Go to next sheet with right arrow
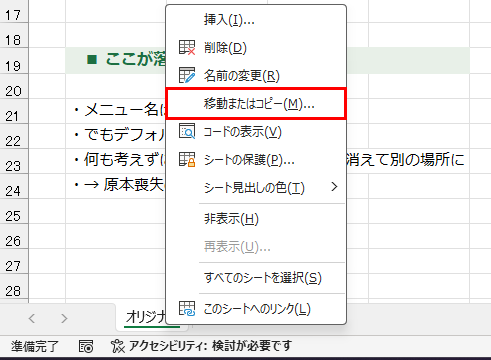Viewport: 491px width, 360px height. coord(64,318)
